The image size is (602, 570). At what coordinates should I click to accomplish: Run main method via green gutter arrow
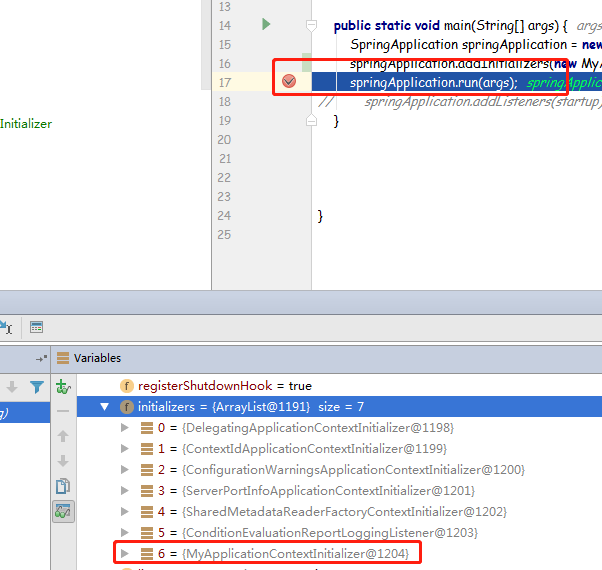(266, 24)
